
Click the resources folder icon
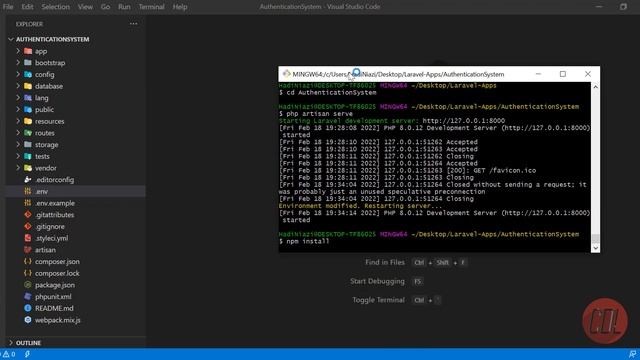coord(28,121)
